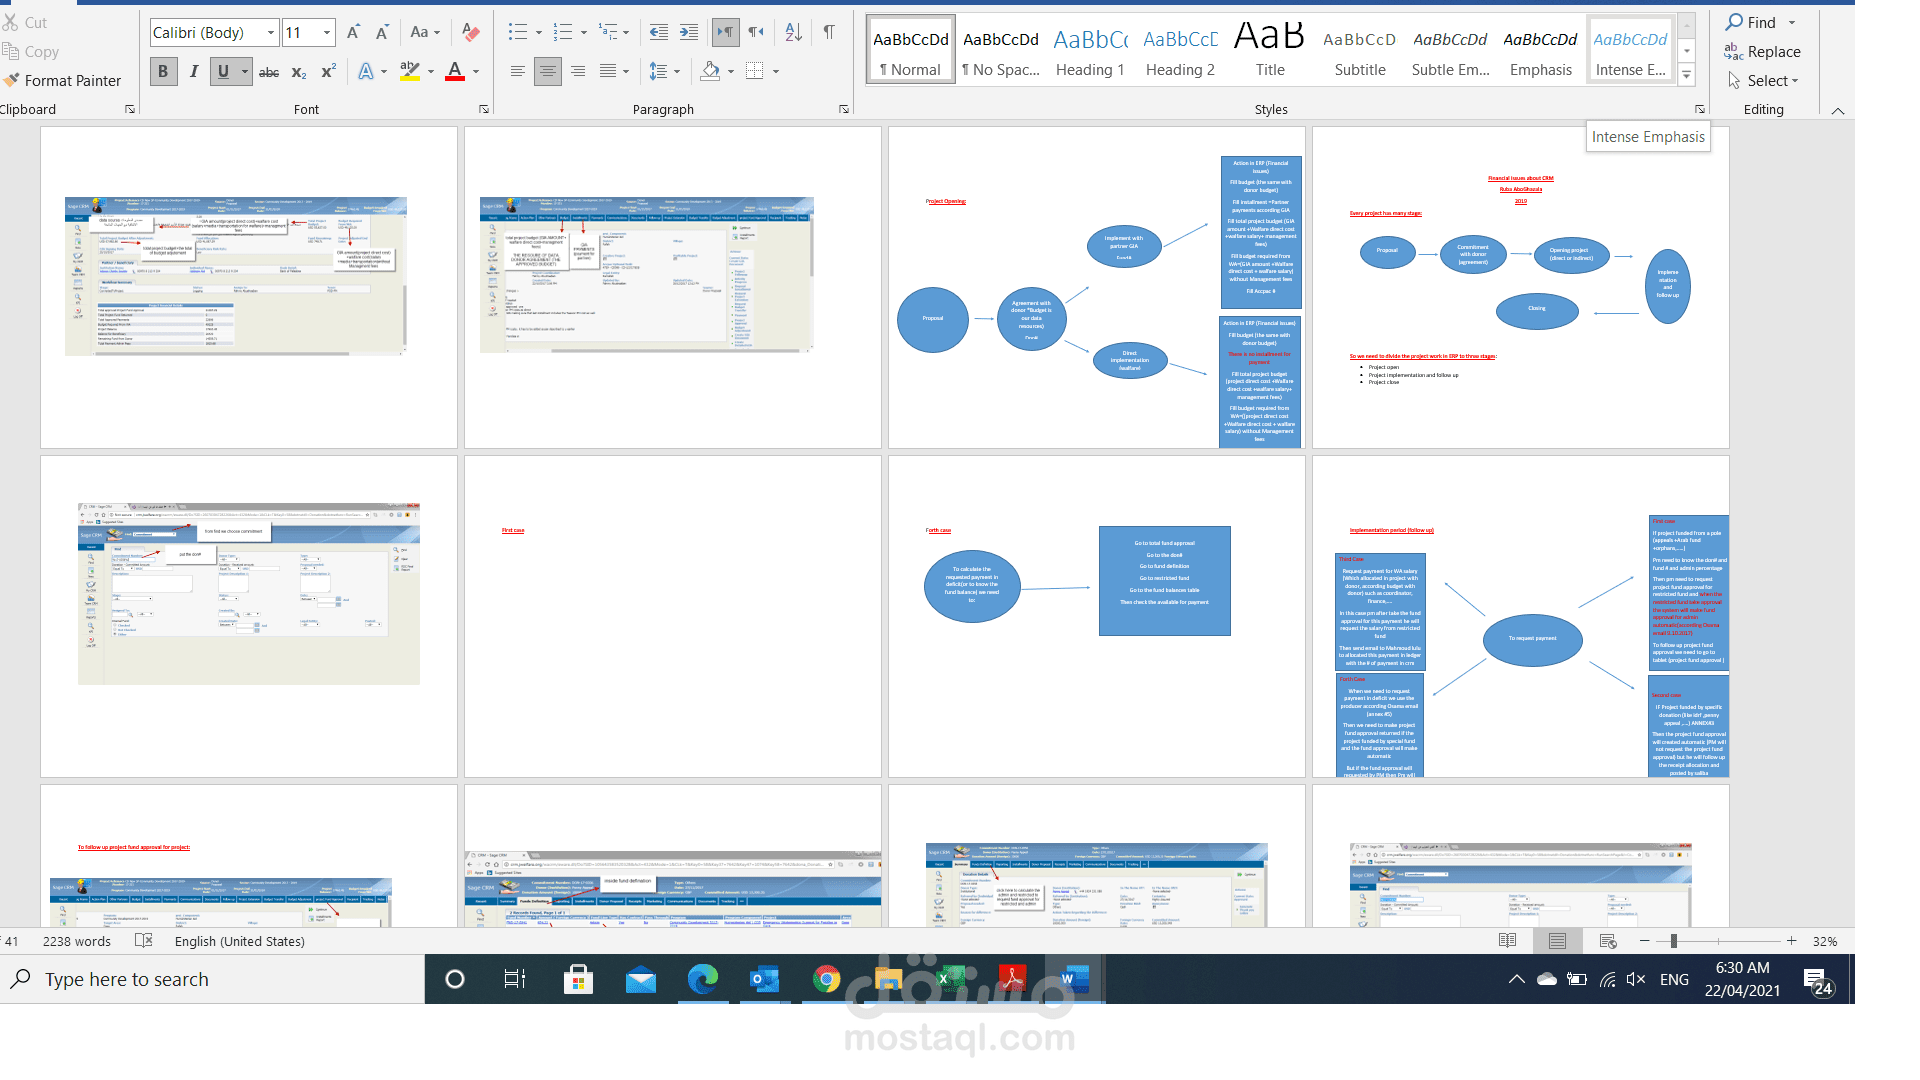
Task: Click the 32% zoom level
Action: point(1825,941)
